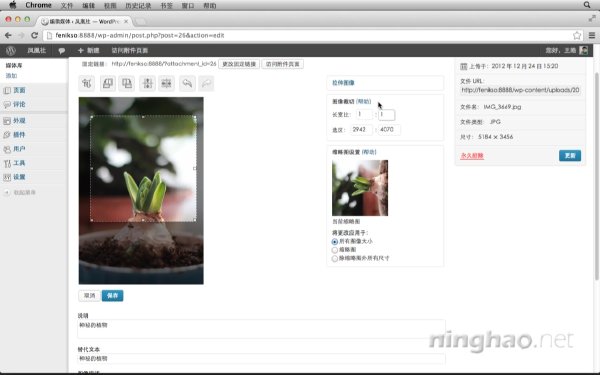Open 帮助 link beside image crop heading
Image resolution: width=600 pixels, height=375 pixels.
(x=364, y=101)
